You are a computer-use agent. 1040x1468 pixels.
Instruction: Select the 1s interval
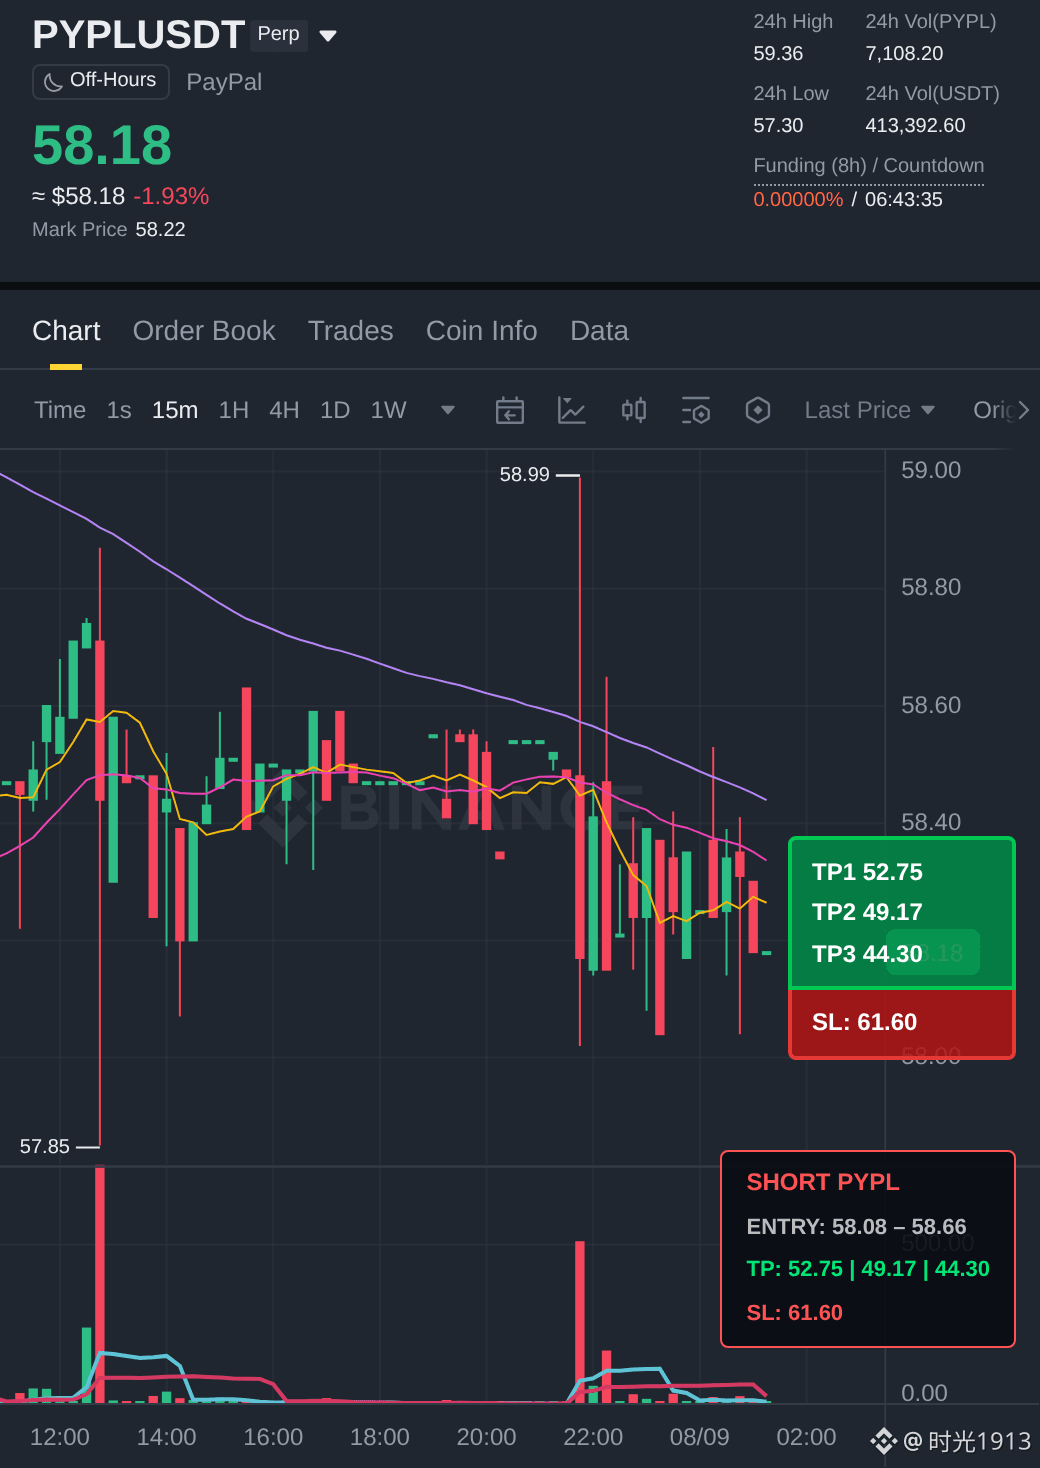coord(119,410)
